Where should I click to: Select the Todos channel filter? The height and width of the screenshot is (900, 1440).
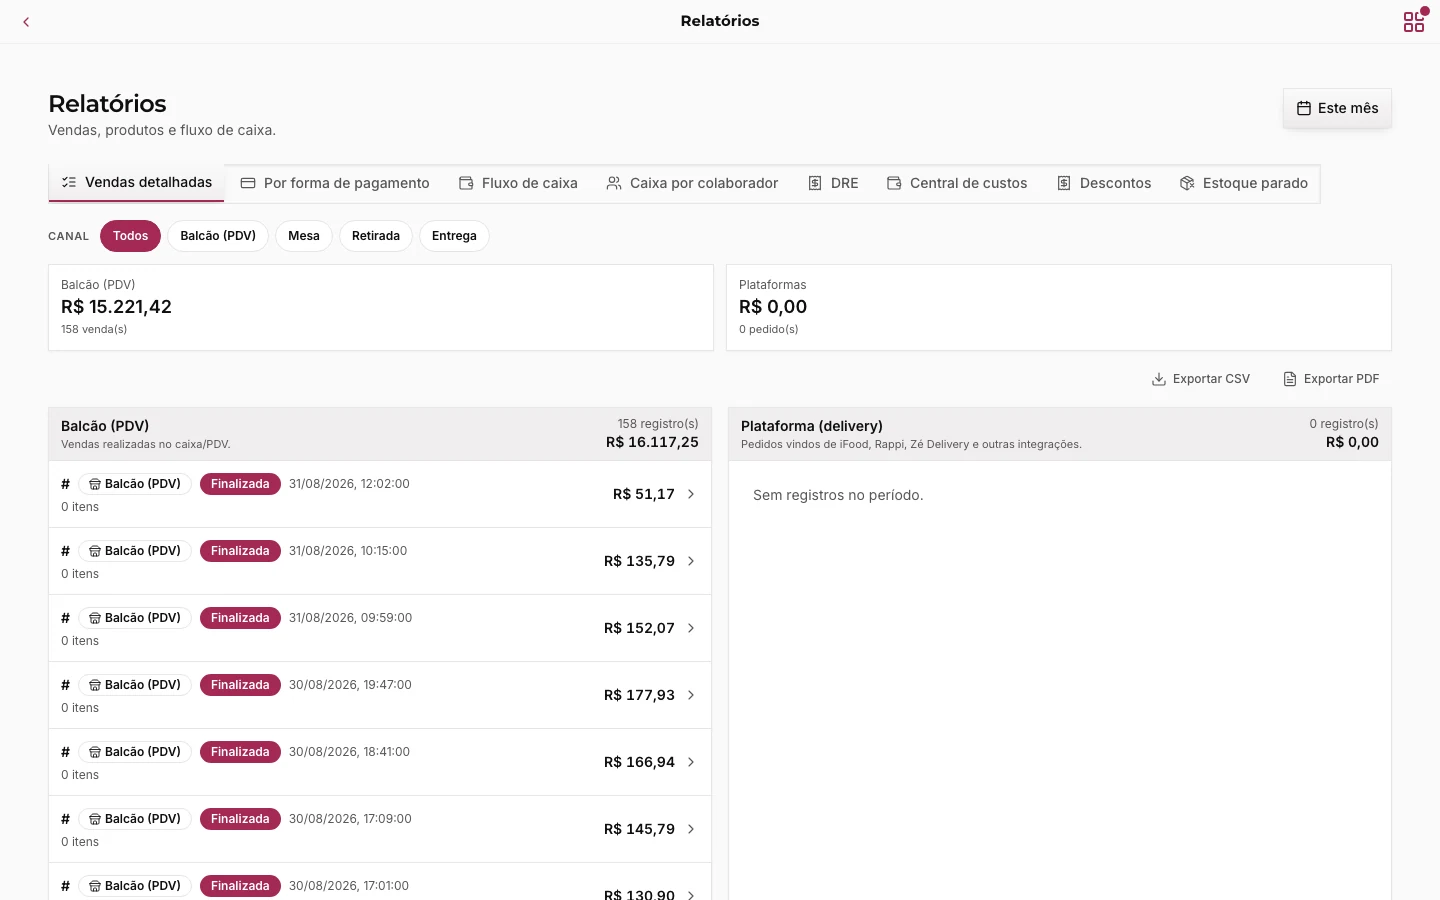coord(131,236)
